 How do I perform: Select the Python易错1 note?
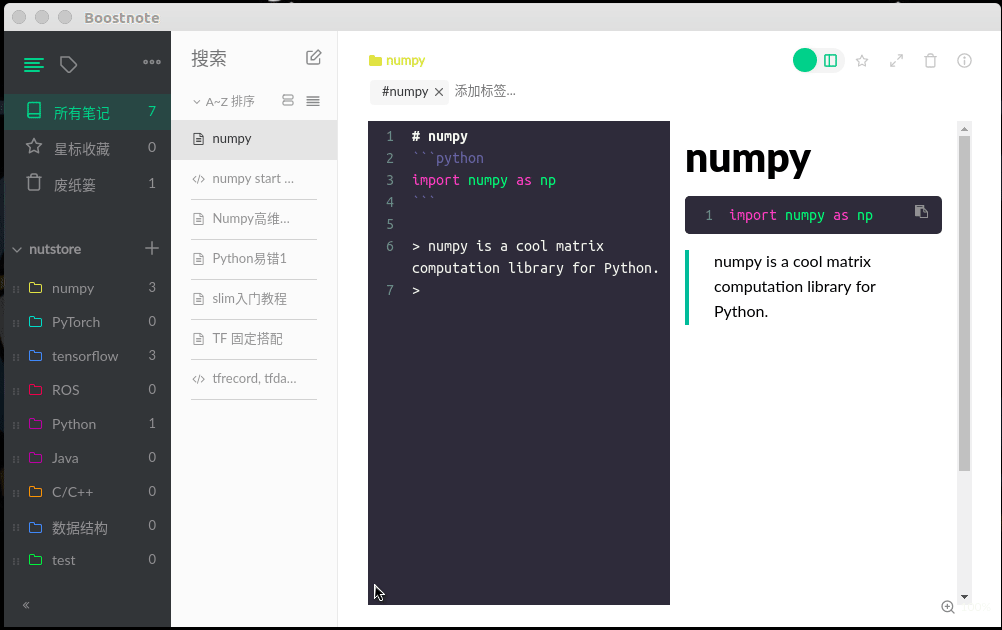point(254,259)
